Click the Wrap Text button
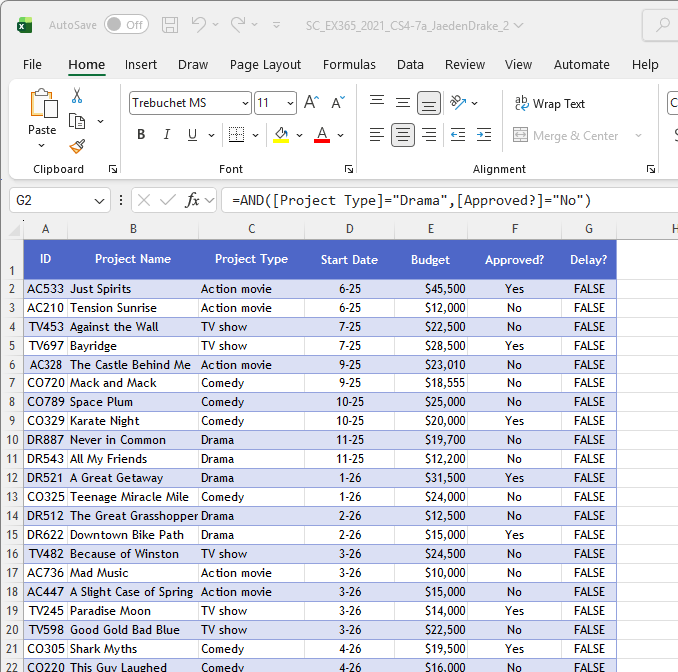Viewport: 678px width, 672px height. pyautogui.click(x=549, y=103)
